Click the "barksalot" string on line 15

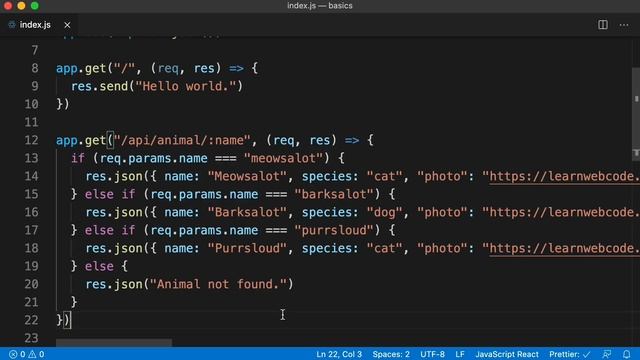(x=334, y=194)
